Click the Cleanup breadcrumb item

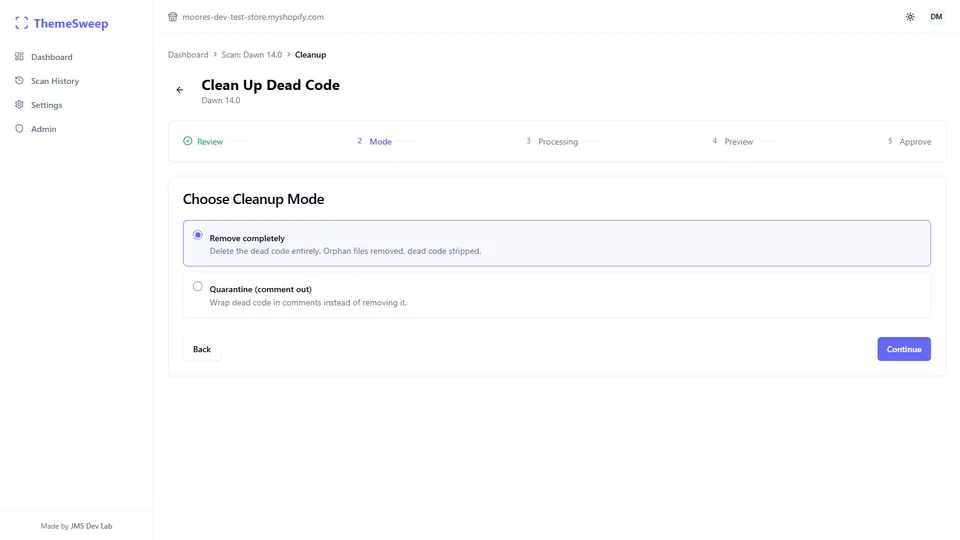pyautogui.click(x=310, y=54)
